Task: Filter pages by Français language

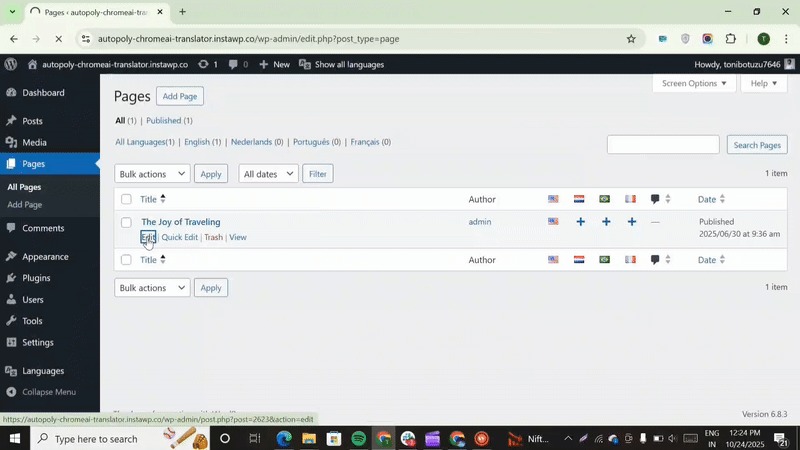Action: [x=370, y=142]
